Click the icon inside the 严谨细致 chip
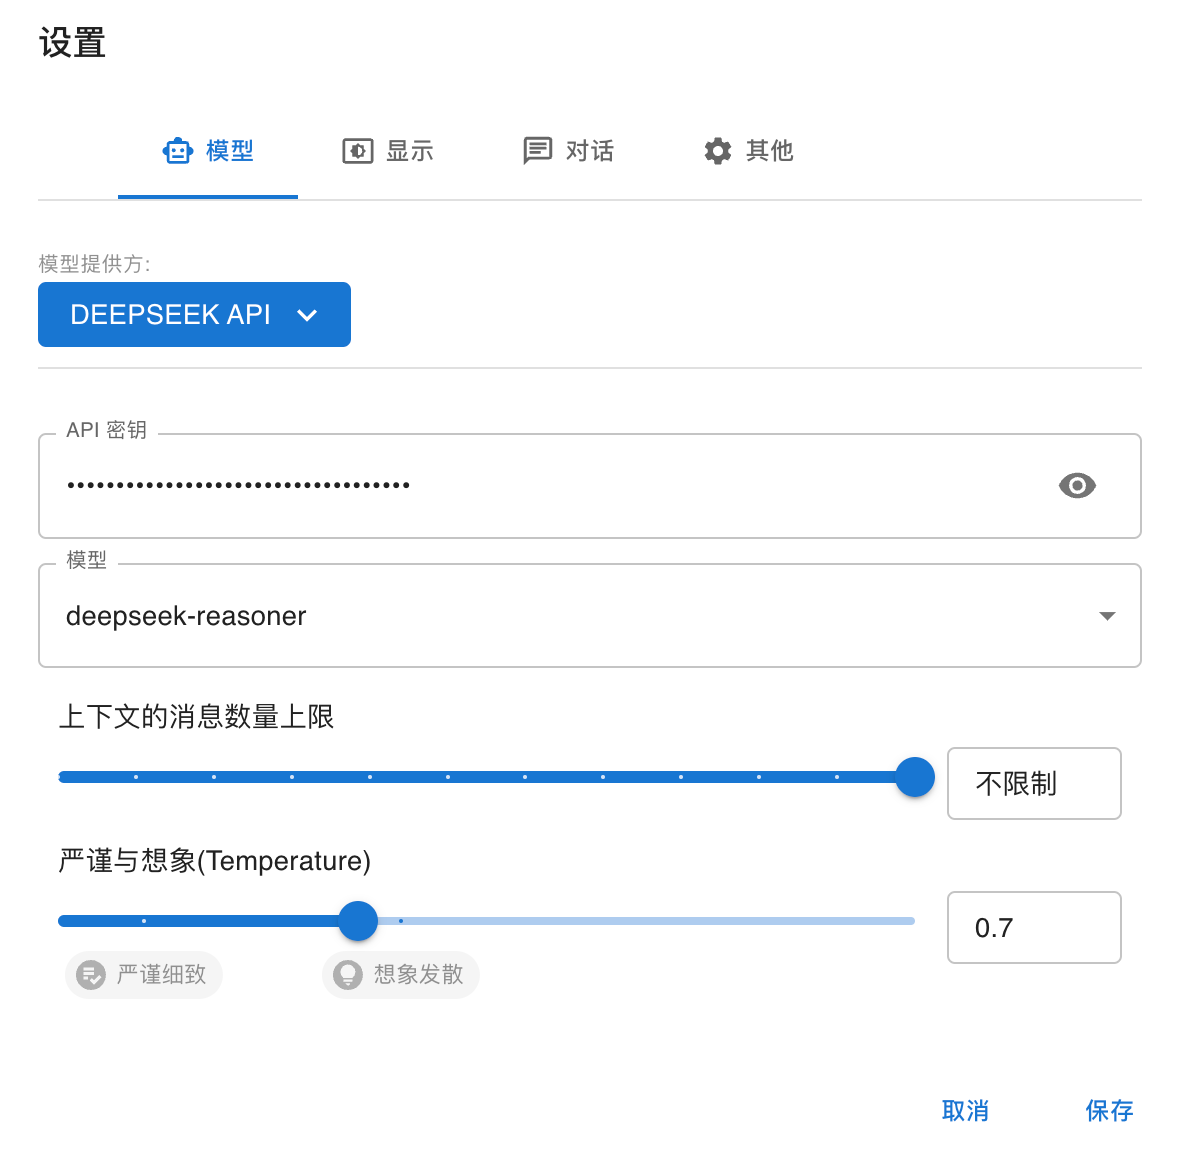The image size is (1182, 1154). click(x=91, y=974)
